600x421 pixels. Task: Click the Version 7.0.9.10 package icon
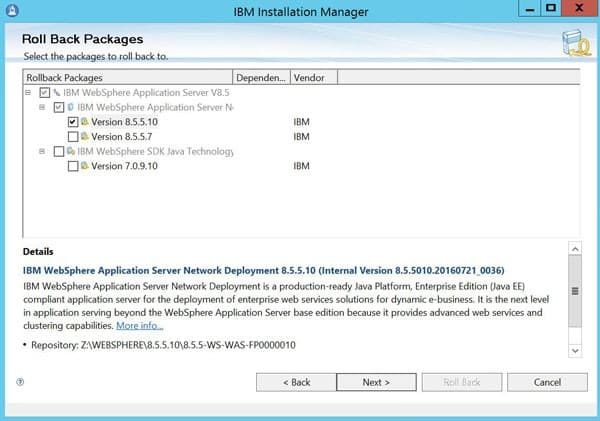(85, 166)
